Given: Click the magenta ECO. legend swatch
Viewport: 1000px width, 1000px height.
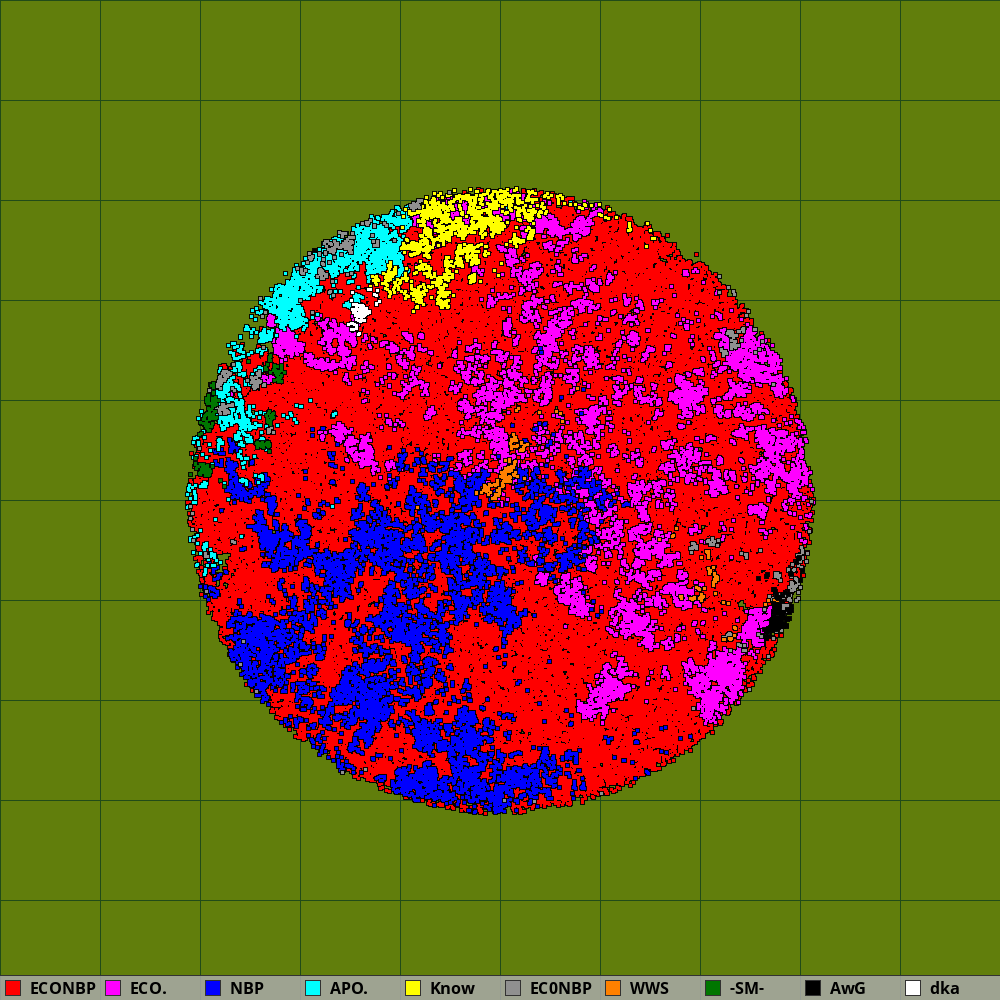Looking at the screenshot, I should tap(113, 988).
